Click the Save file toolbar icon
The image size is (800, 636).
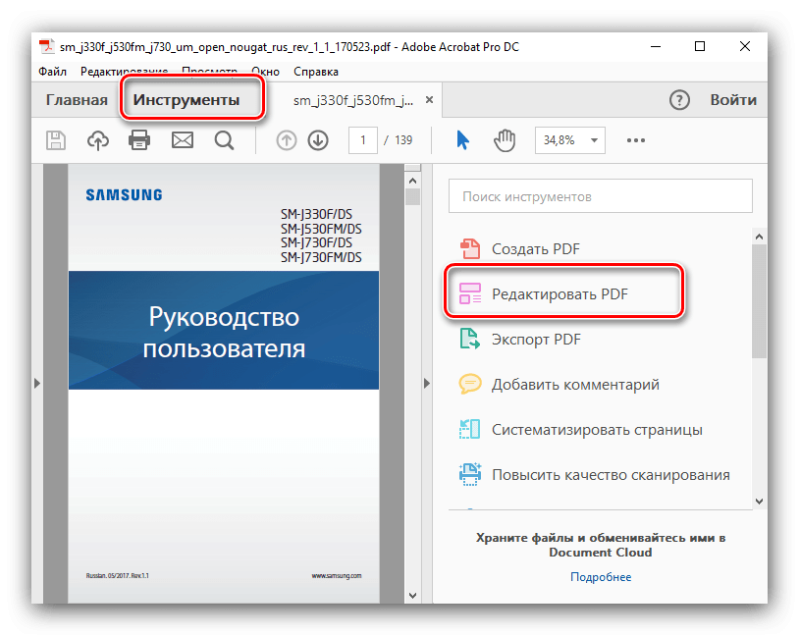[x=56, y=140]
